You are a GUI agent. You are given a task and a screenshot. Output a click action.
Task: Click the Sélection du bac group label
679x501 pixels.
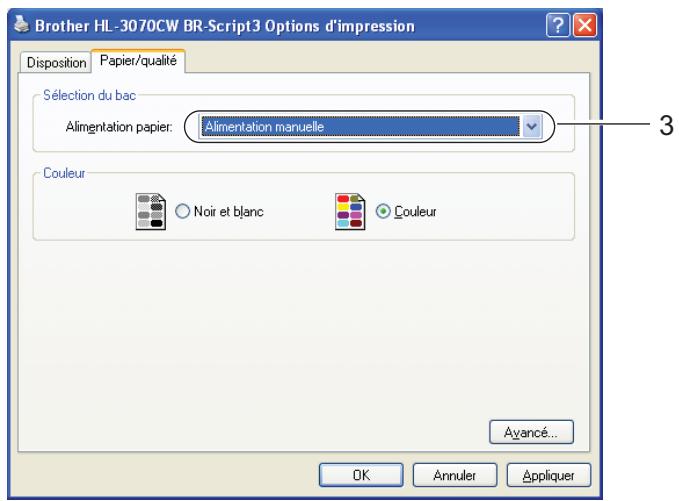click(90, 95)
